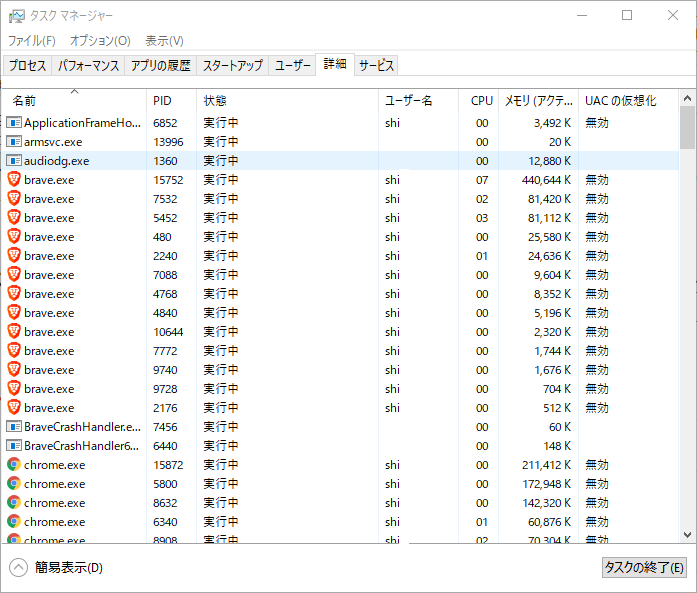
Task: Click the 211,412 K memory value
Action: coord(546,465)
